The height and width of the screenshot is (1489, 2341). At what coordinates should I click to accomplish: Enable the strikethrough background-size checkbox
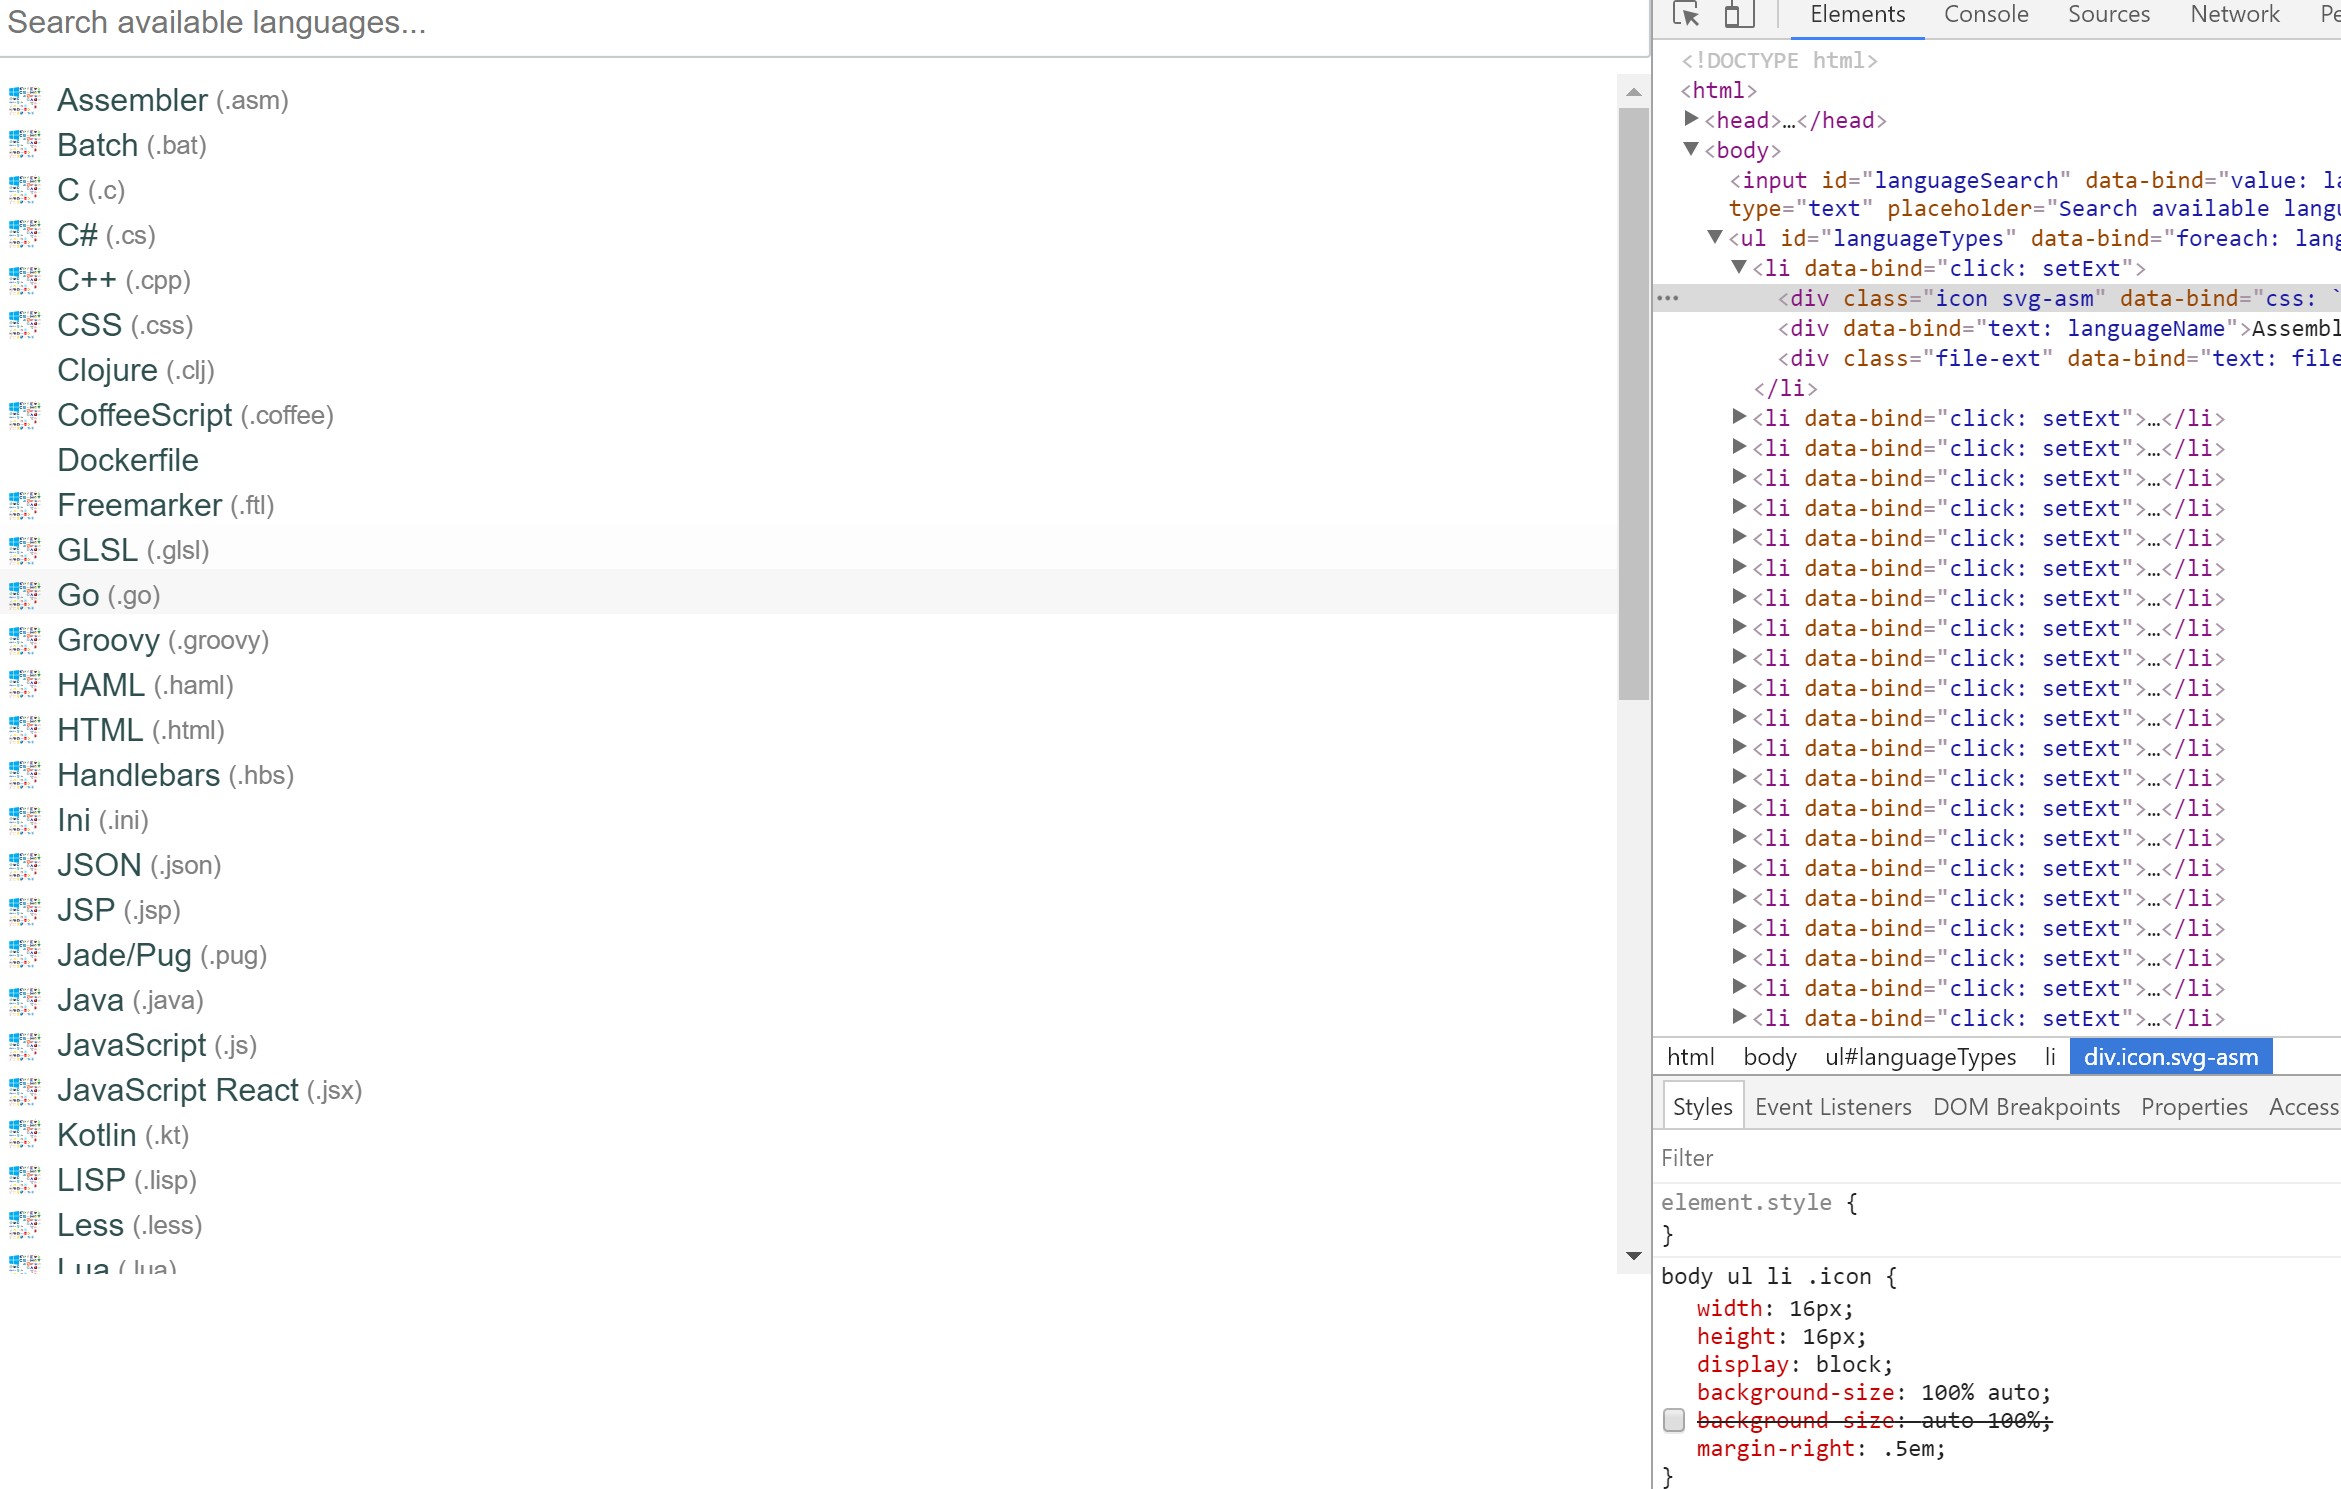pos(1674,1420)
